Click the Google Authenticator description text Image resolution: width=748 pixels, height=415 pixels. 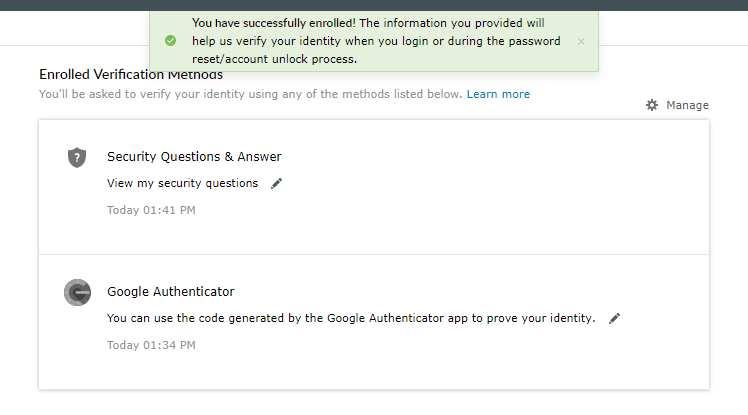(x=351, y=318)
